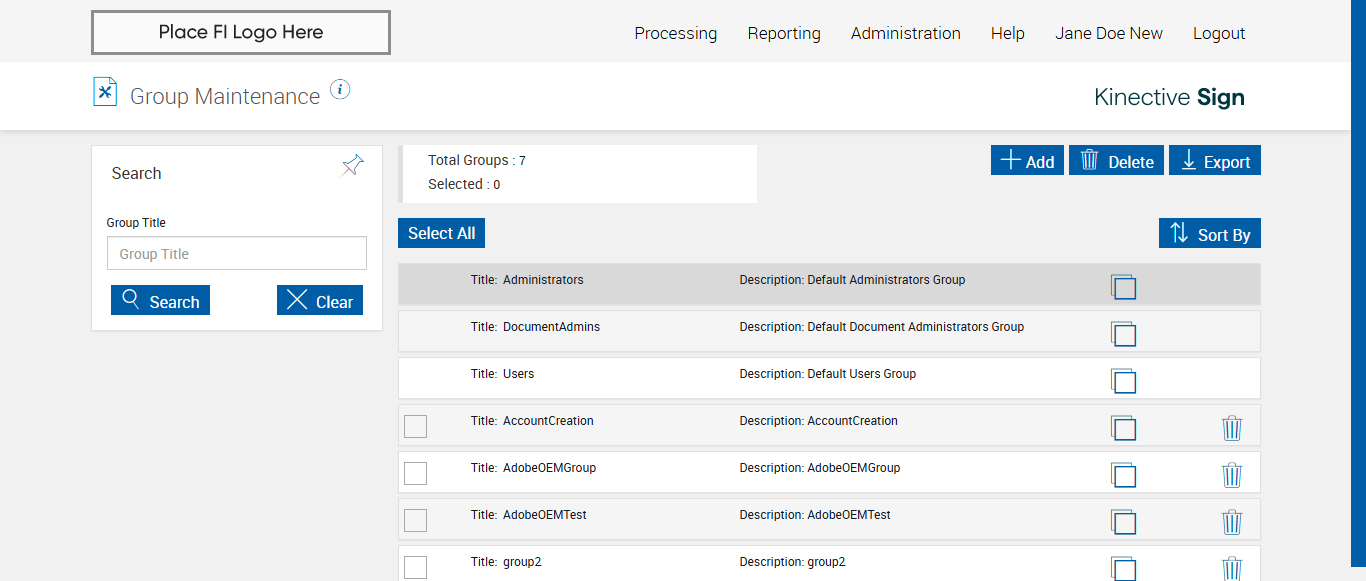Open the Reporting menu
1366x581 pixels.
click(x=784, y=33)
